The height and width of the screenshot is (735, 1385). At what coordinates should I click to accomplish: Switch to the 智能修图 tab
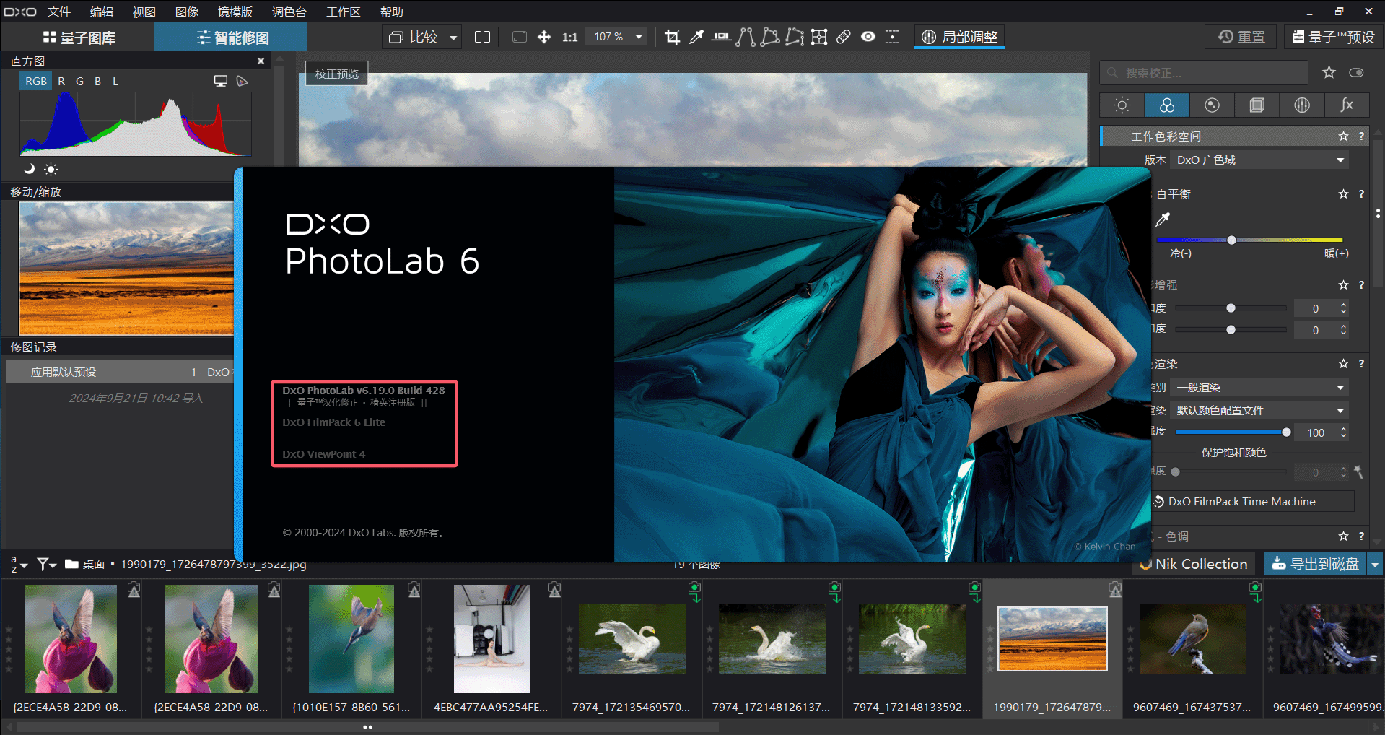point(231,38)
